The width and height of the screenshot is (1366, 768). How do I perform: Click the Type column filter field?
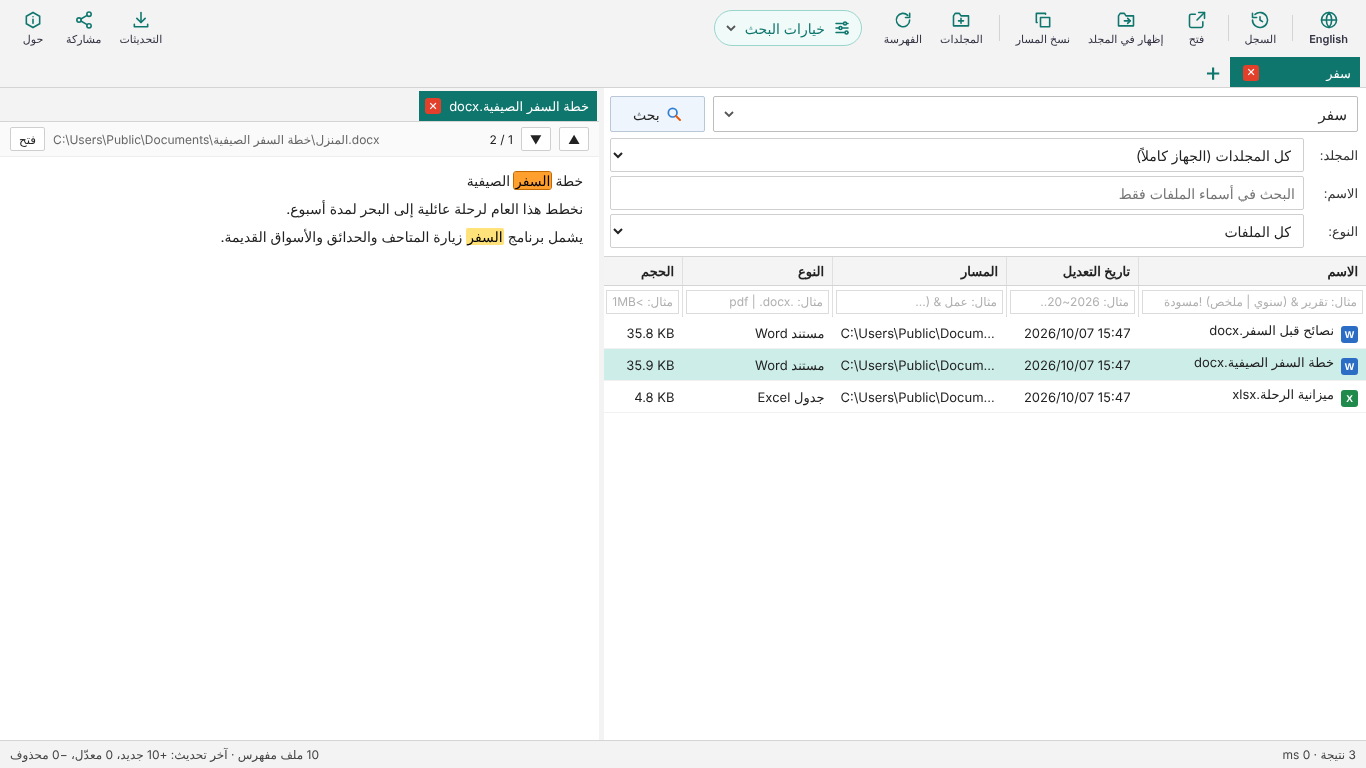click(x=757, y=302)
